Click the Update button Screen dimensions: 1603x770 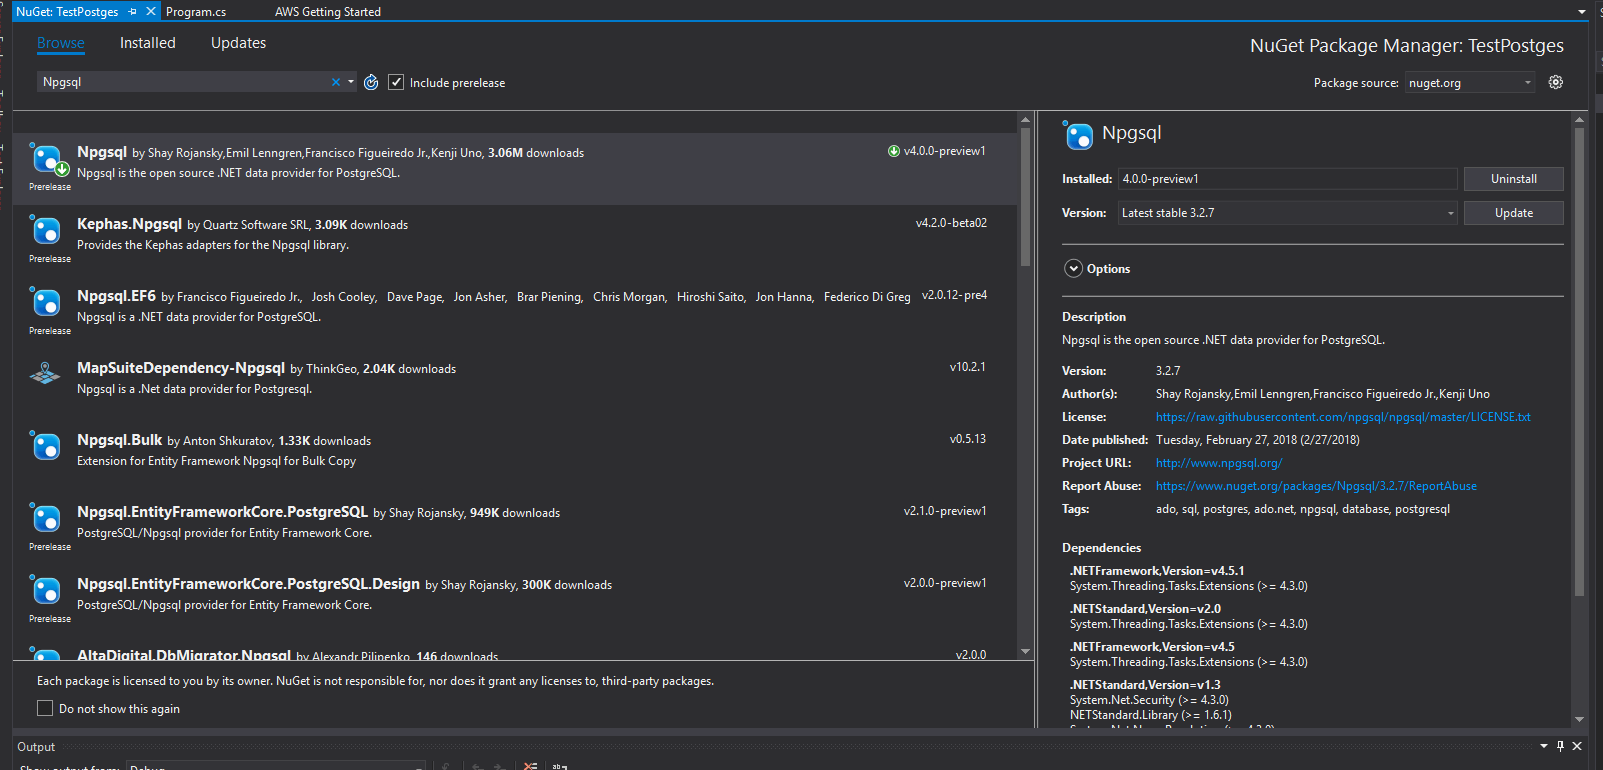(1514, 213)
